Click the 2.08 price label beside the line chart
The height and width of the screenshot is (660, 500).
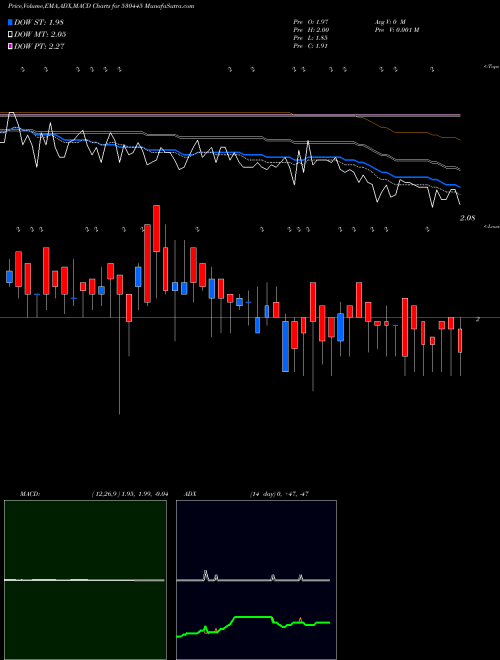pyautogui.click(x=468, y=218)
